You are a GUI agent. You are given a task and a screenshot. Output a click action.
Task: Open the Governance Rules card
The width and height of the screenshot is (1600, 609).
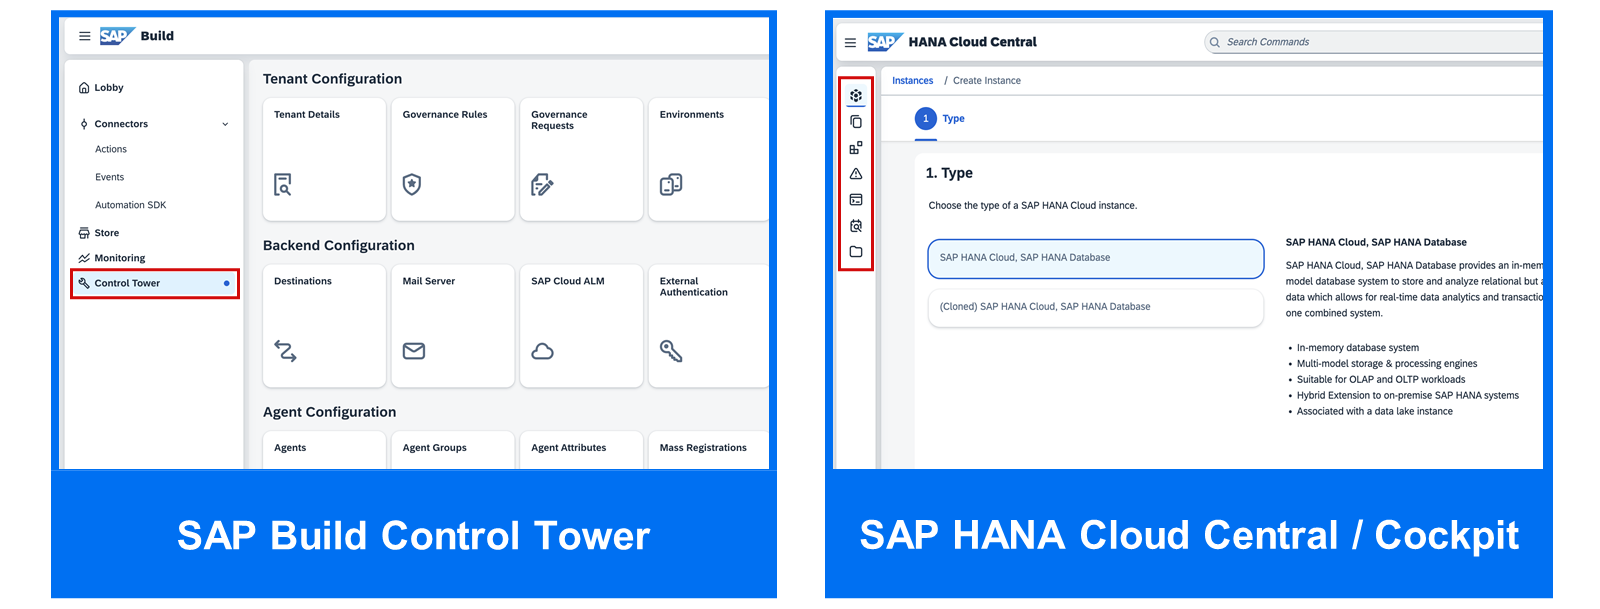click(x=453, y=159)
